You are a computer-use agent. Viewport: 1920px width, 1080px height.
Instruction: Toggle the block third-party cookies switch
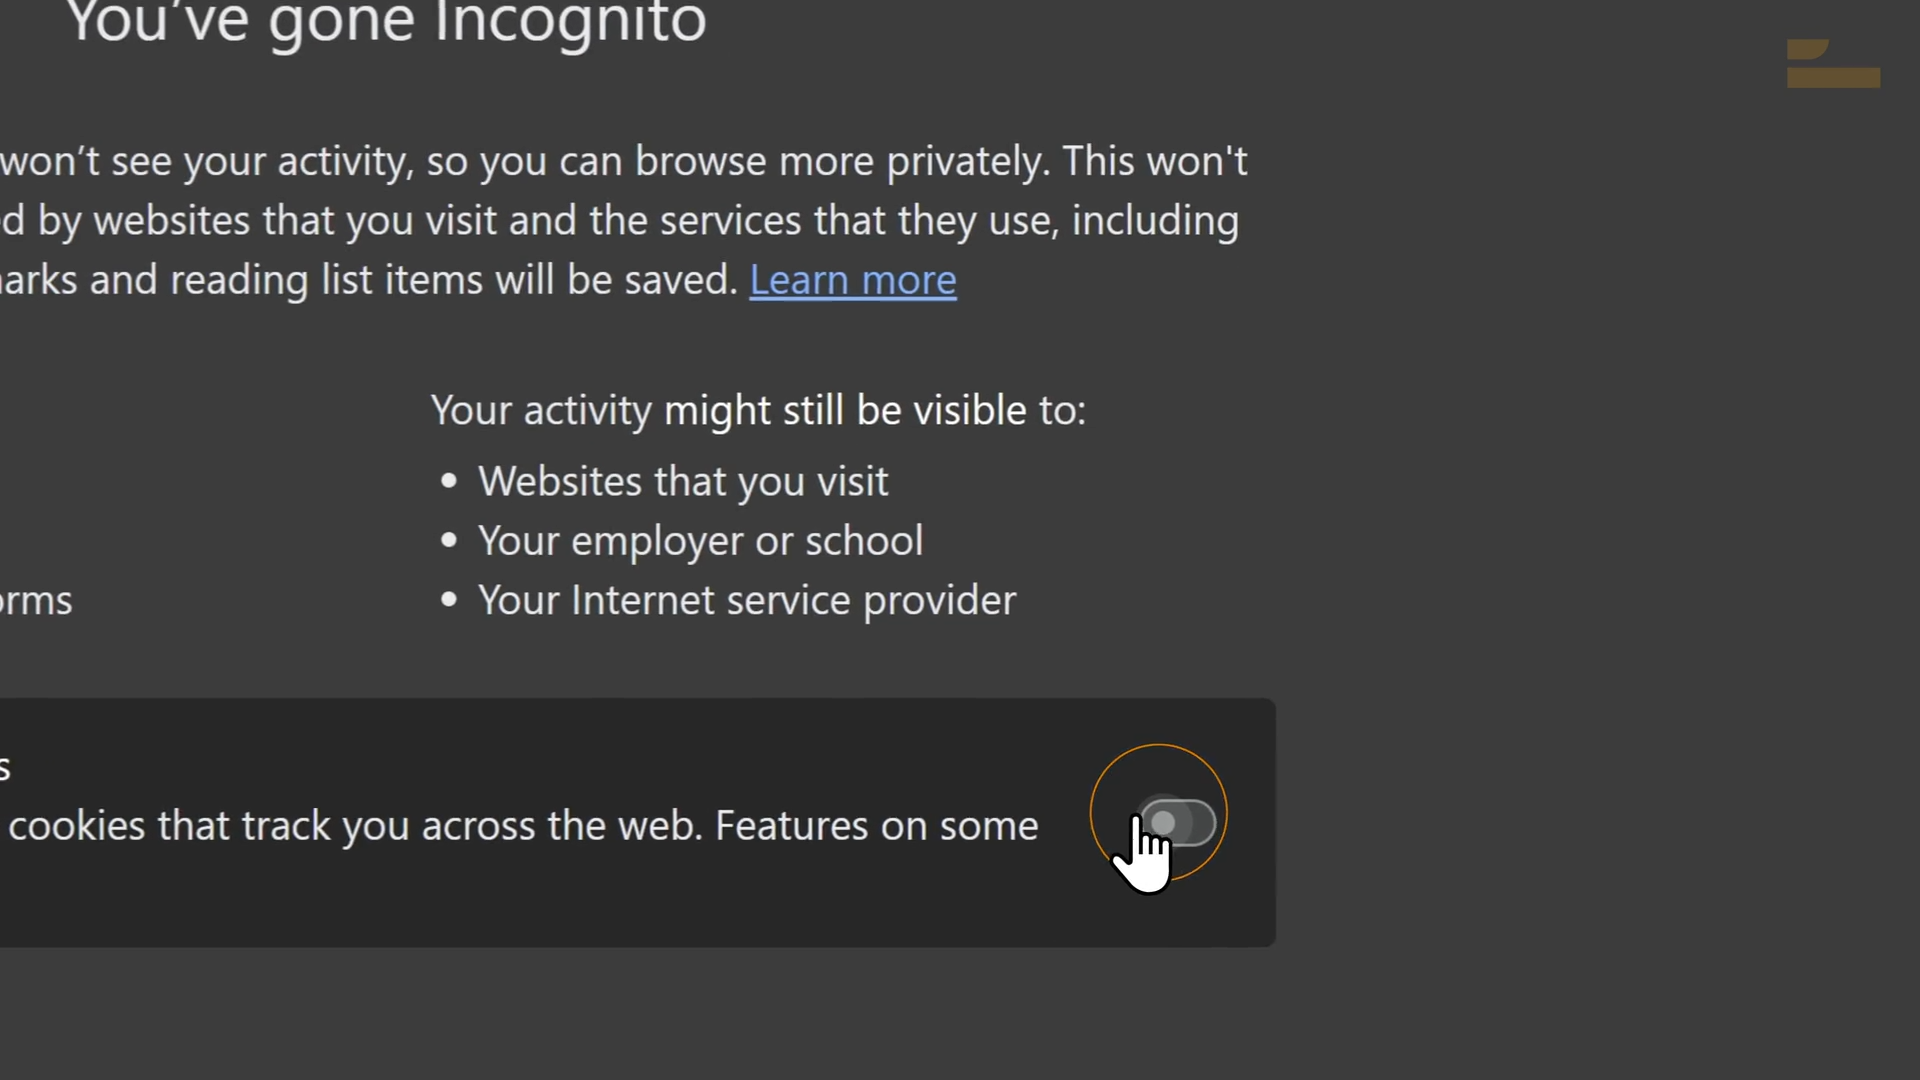(x=1177, y=822)
